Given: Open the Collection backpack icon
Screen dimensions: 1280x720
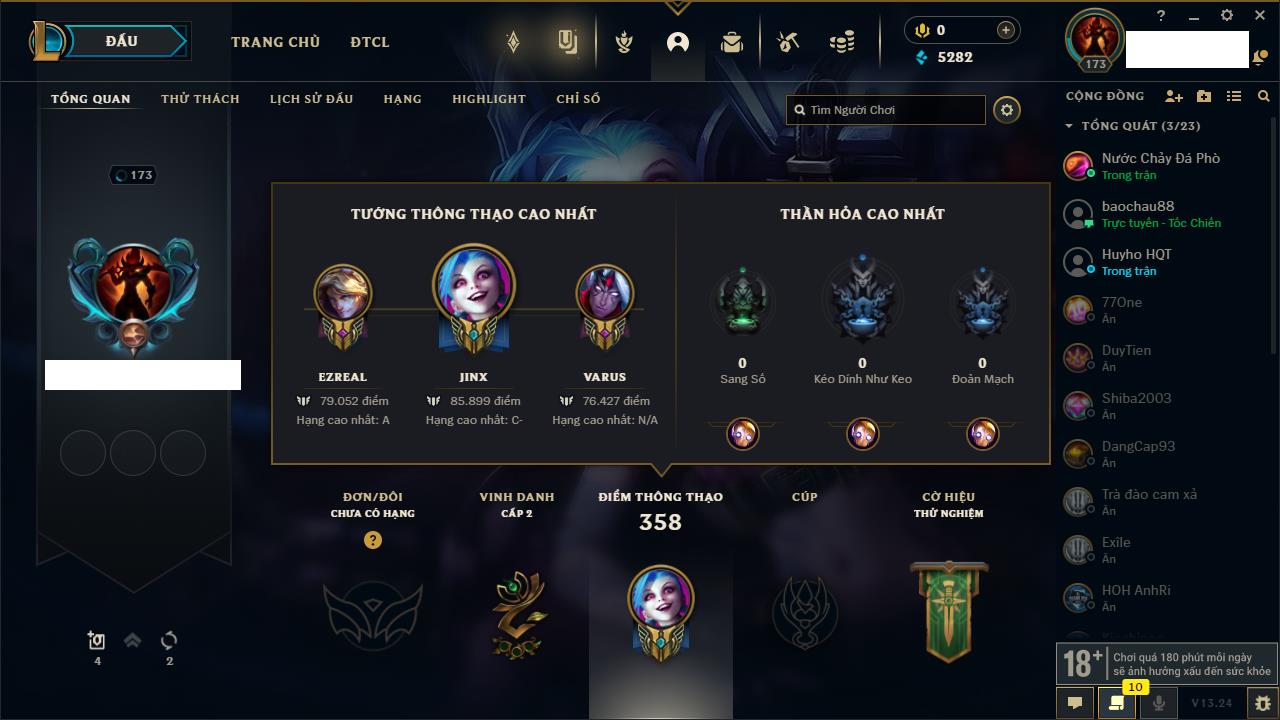Looking at the screenshot, I should tap(732, 42).
